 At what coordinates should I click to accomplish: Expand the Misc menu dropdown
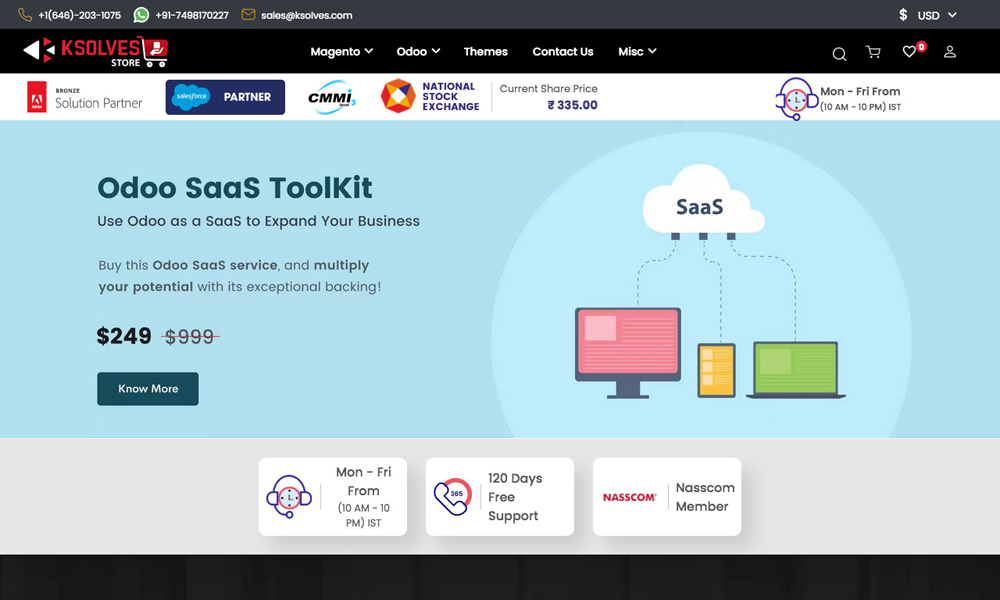tap(637, 51)
